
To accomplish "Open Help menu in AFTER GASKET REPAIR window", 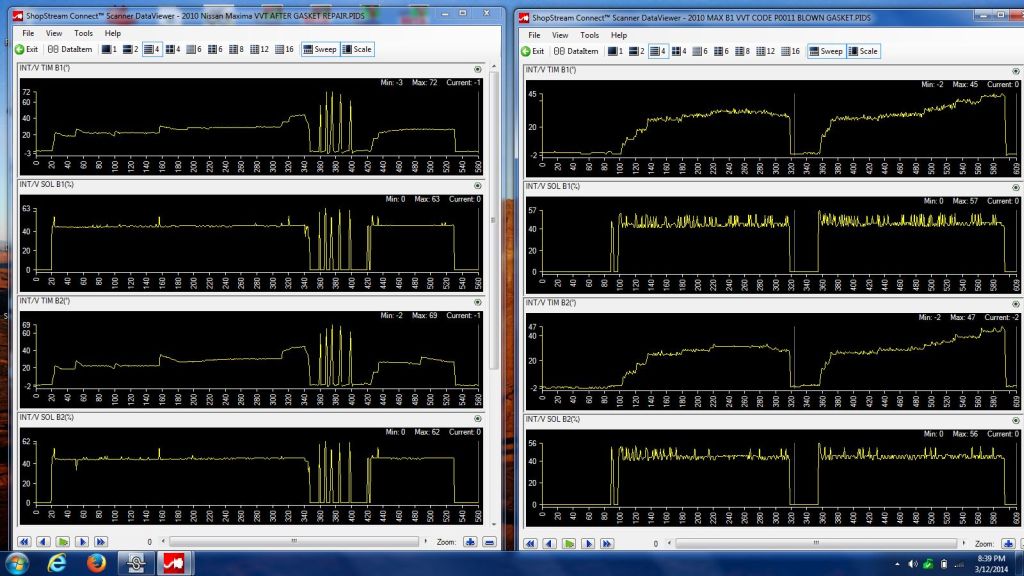I will pos(112,33).
